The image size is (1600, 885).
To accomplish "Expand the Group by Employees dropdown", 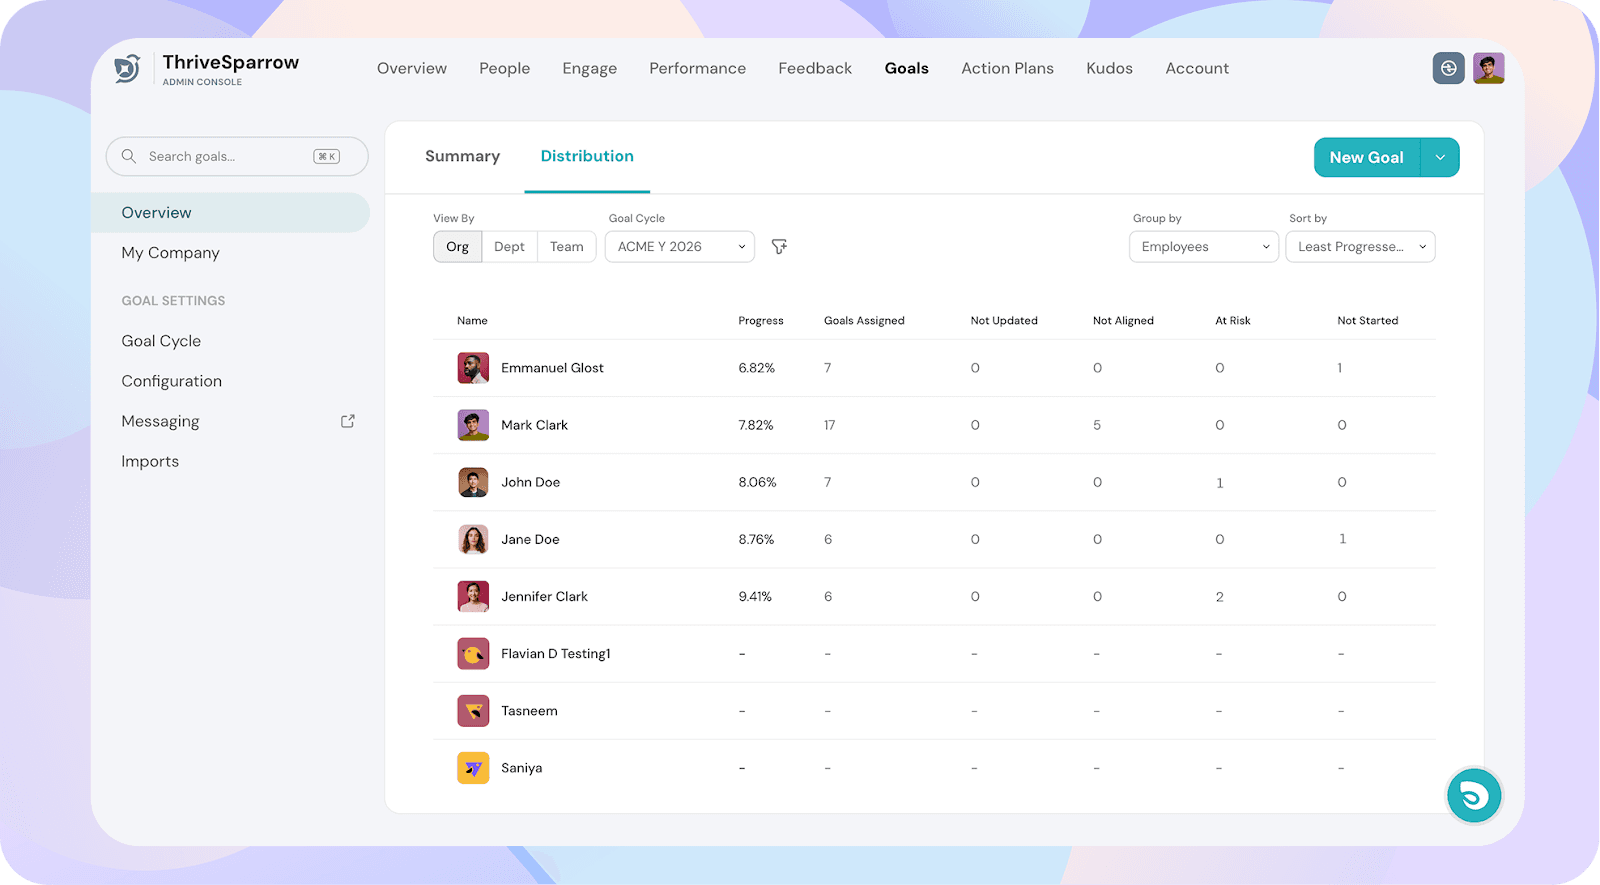I will 1203,247.
